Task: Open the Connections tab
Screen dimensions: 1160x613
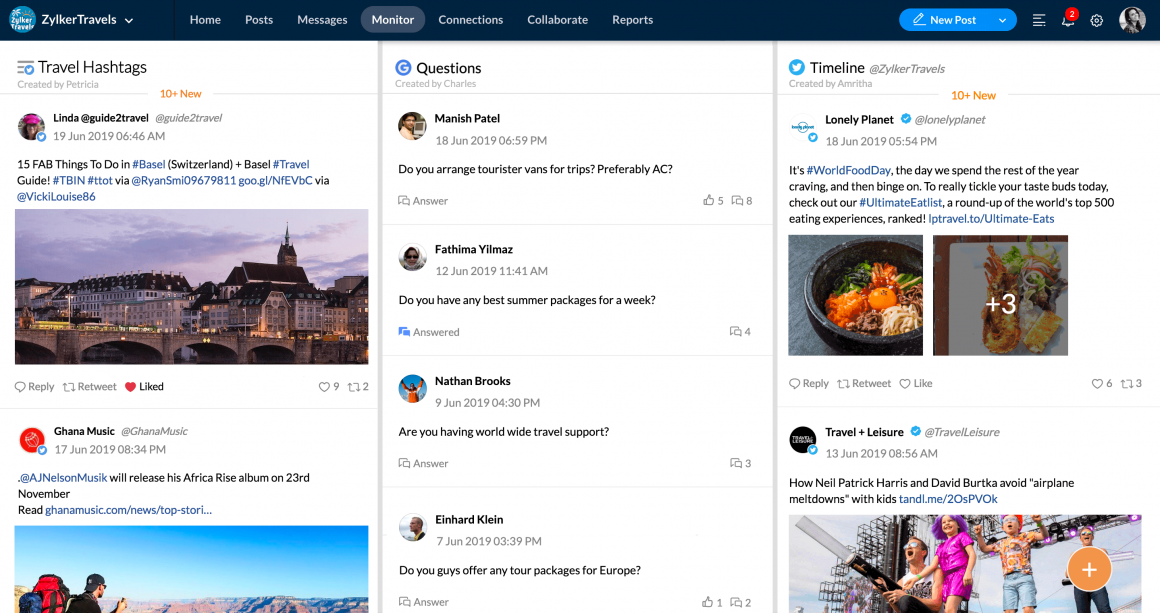Action: coord(470,20)
